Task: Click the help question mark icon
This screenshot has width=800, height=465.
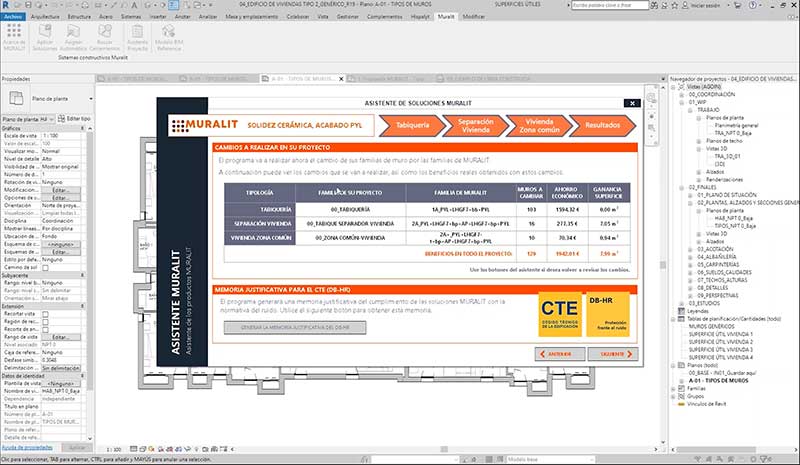Action: click(754, 5)
